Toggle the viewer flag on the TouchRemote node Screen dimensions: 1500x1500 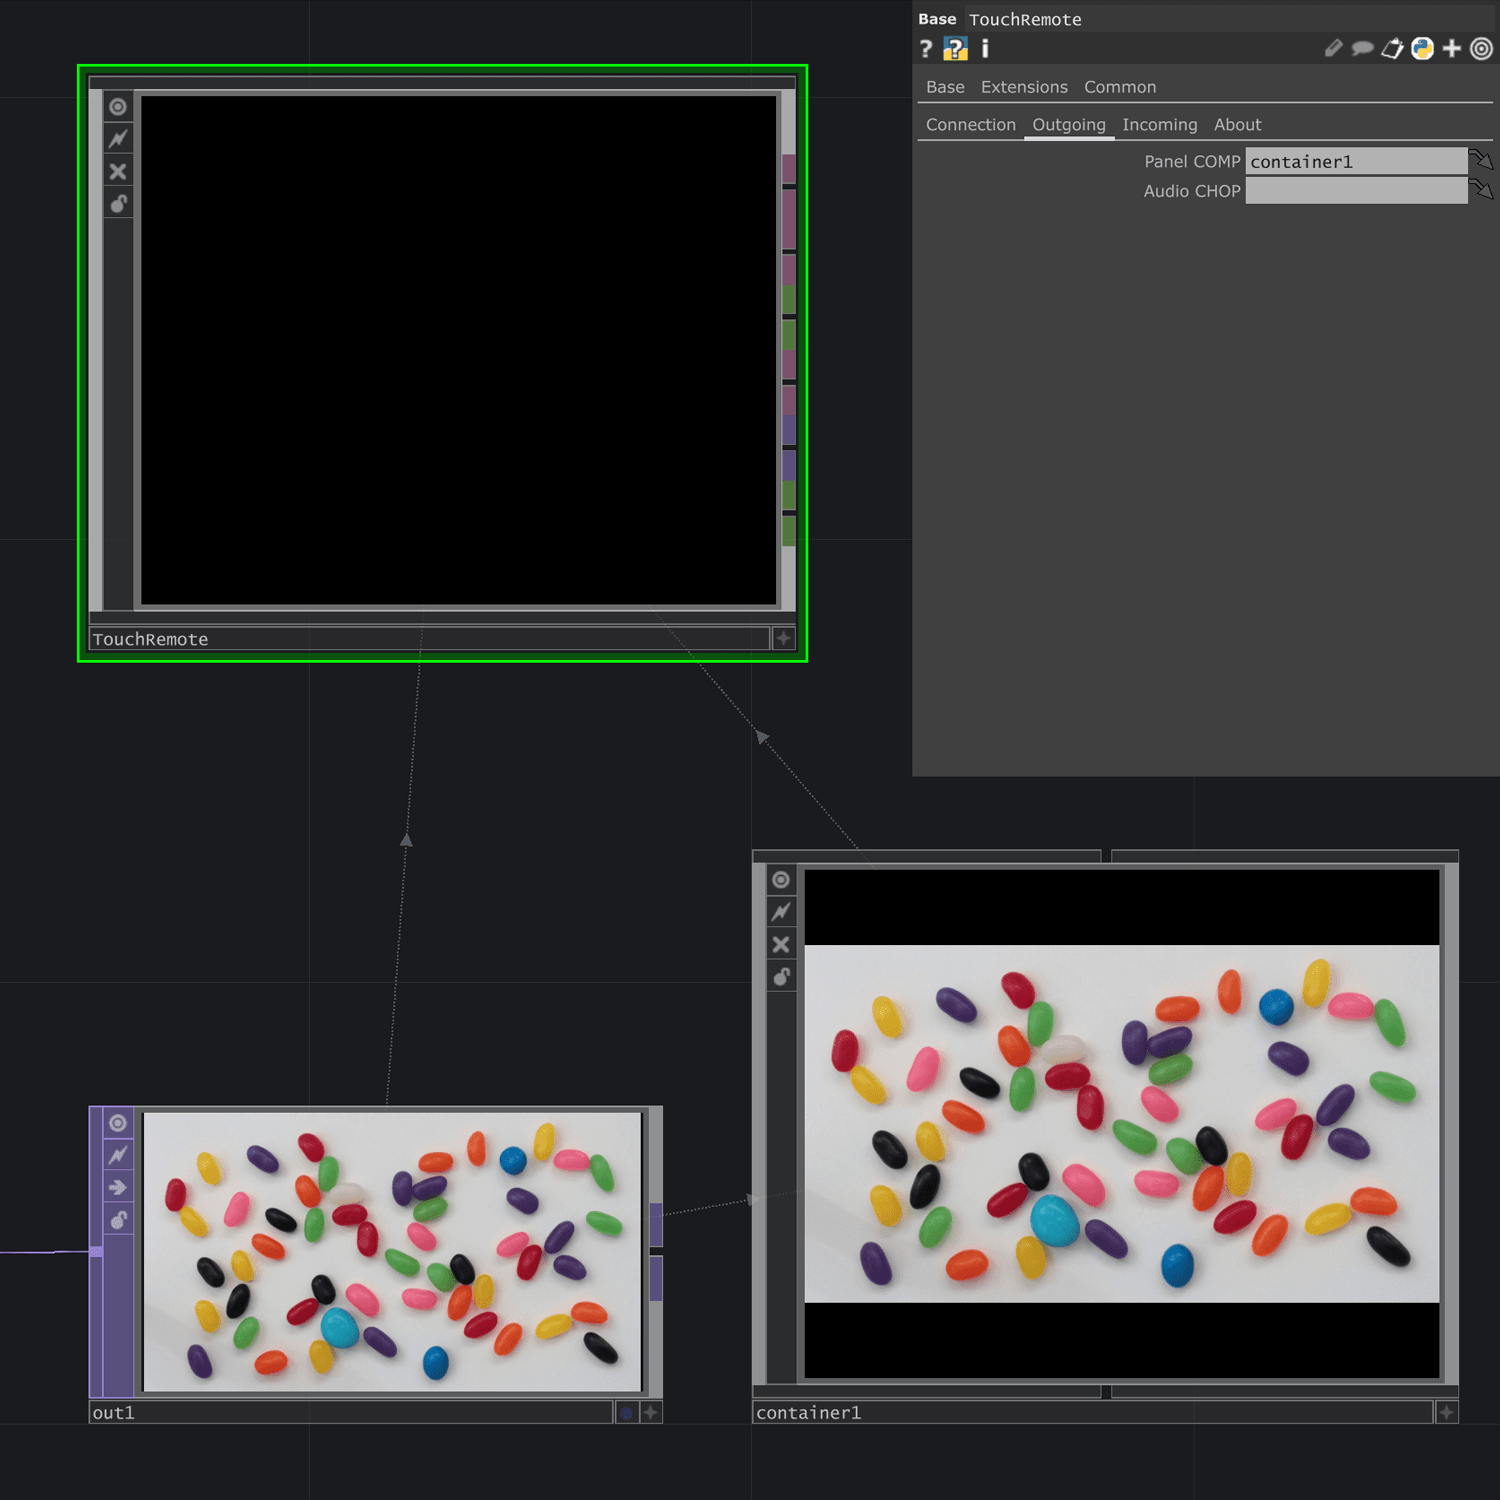[118, 105]
